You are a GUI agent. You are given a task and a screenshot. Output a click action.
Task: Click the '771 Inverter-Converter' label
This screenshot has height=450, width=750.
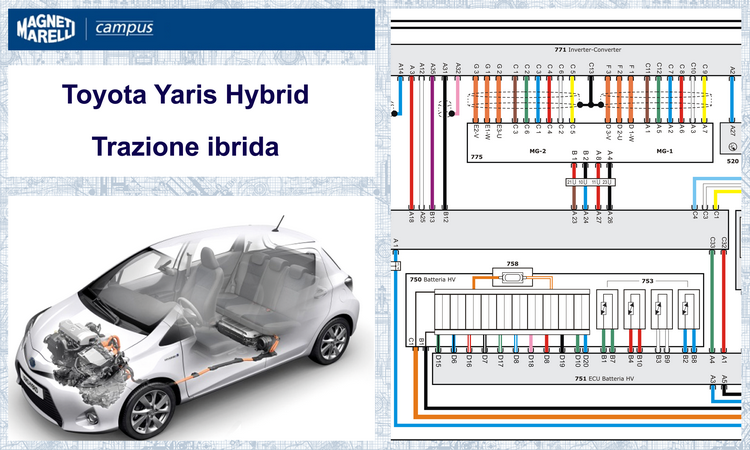click(588, 50)
